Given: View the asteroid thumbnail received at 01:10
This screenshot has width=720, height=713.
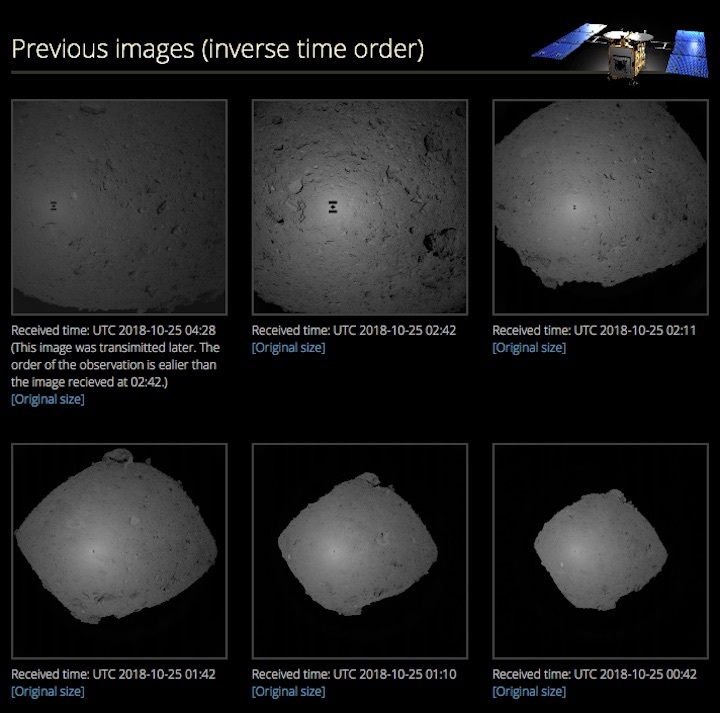Looking at the screenshot, I should point(360,551).
